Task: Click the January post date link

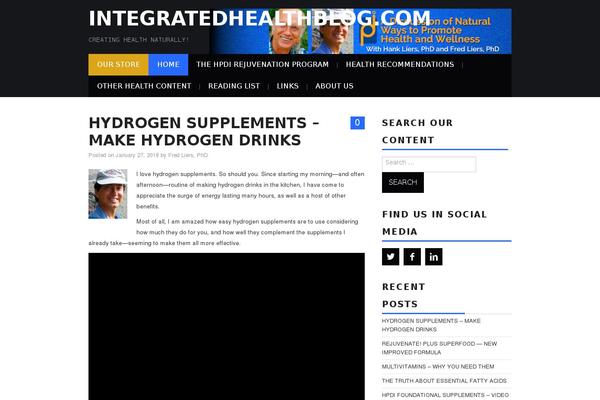Action: point(137,155)
